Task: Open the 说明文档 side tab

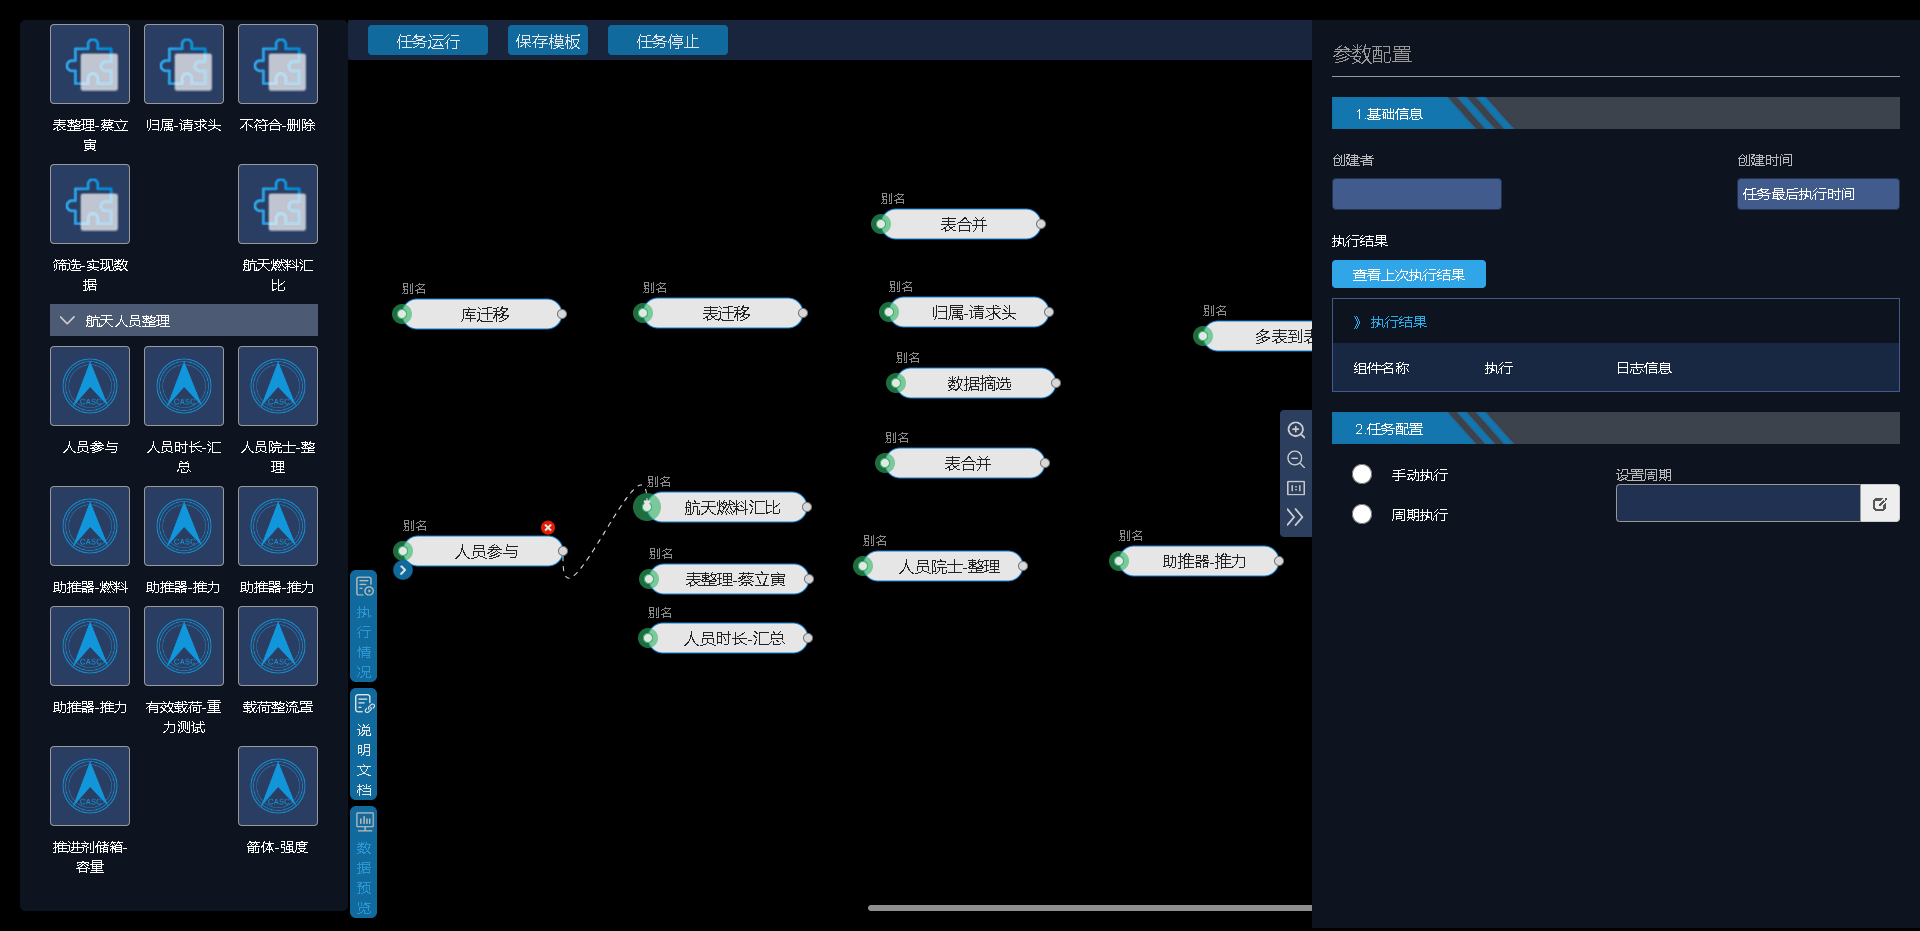Action: (364, 744)
